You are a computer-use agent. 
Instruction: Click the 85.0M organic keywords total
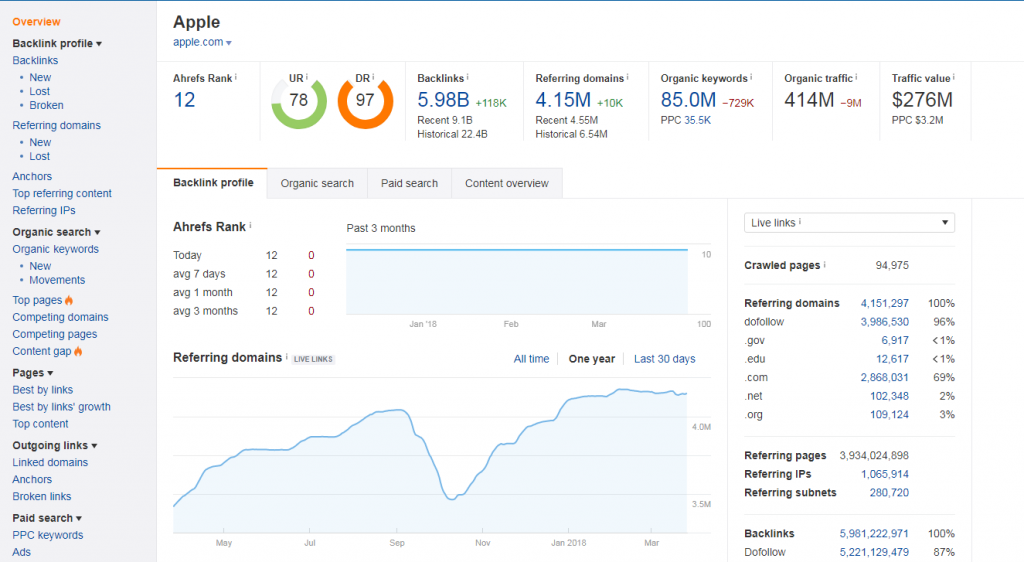coord(688,100)
